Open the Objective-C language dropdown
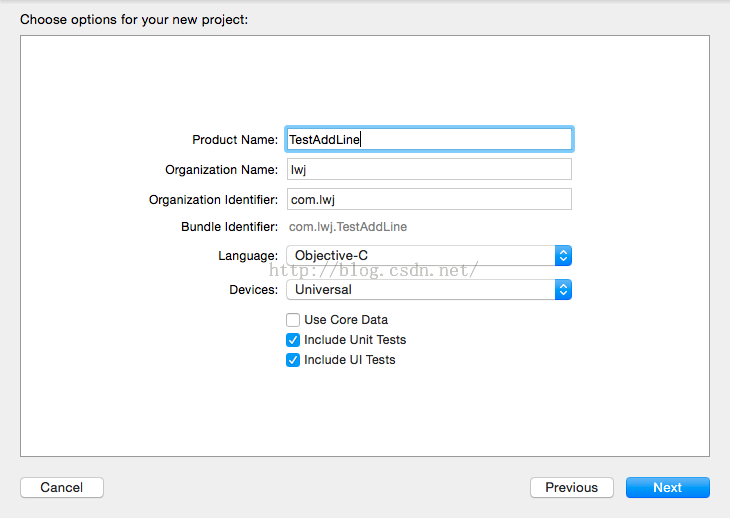This screenshot has height=518, width=730. pos(421,256)
